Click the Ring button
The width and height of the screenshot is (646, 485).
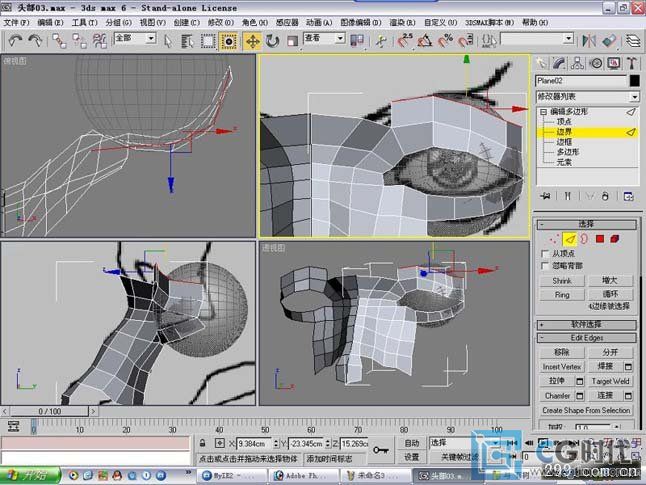pos(562,295)
